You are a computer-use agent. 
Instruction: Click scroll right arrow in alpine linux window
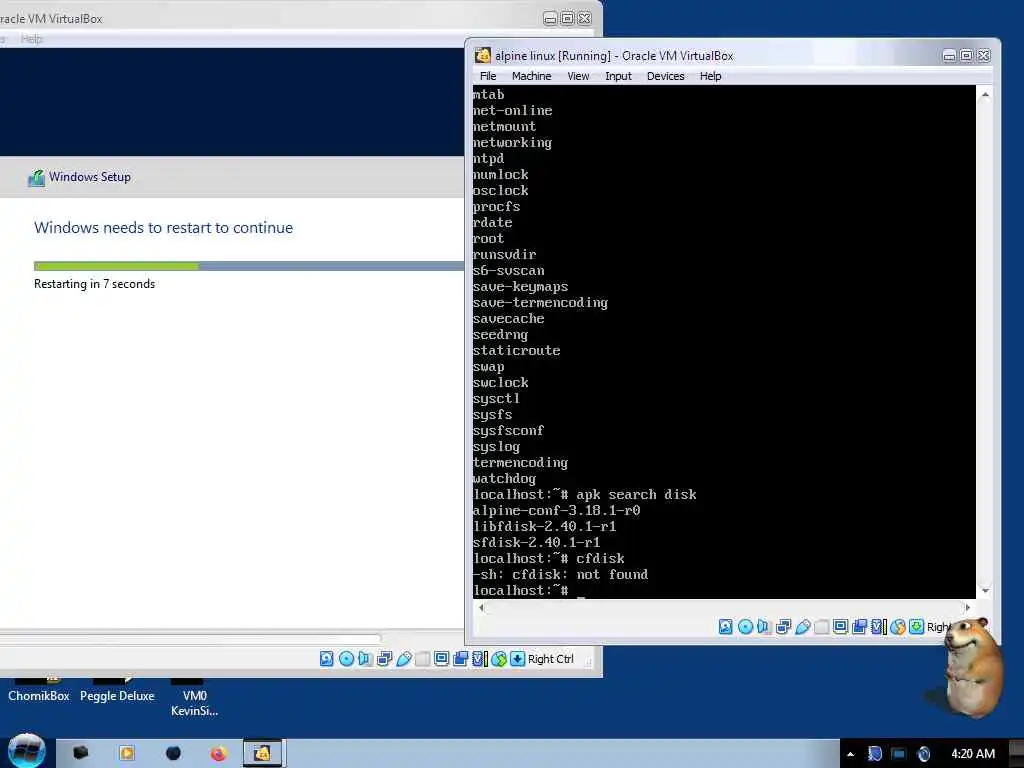tap(967, 607)
